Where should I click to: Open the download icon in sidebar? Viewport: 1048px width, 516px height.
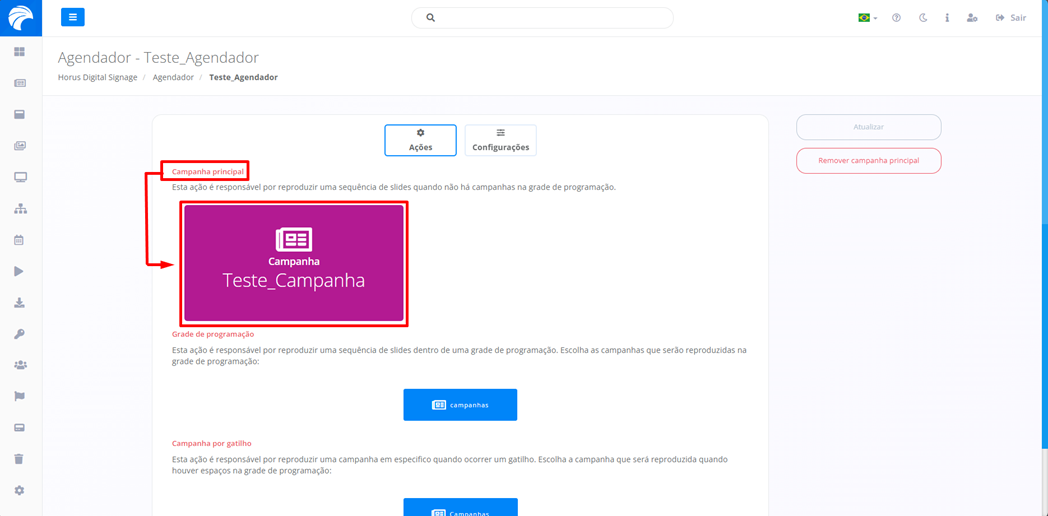(19, 303)
